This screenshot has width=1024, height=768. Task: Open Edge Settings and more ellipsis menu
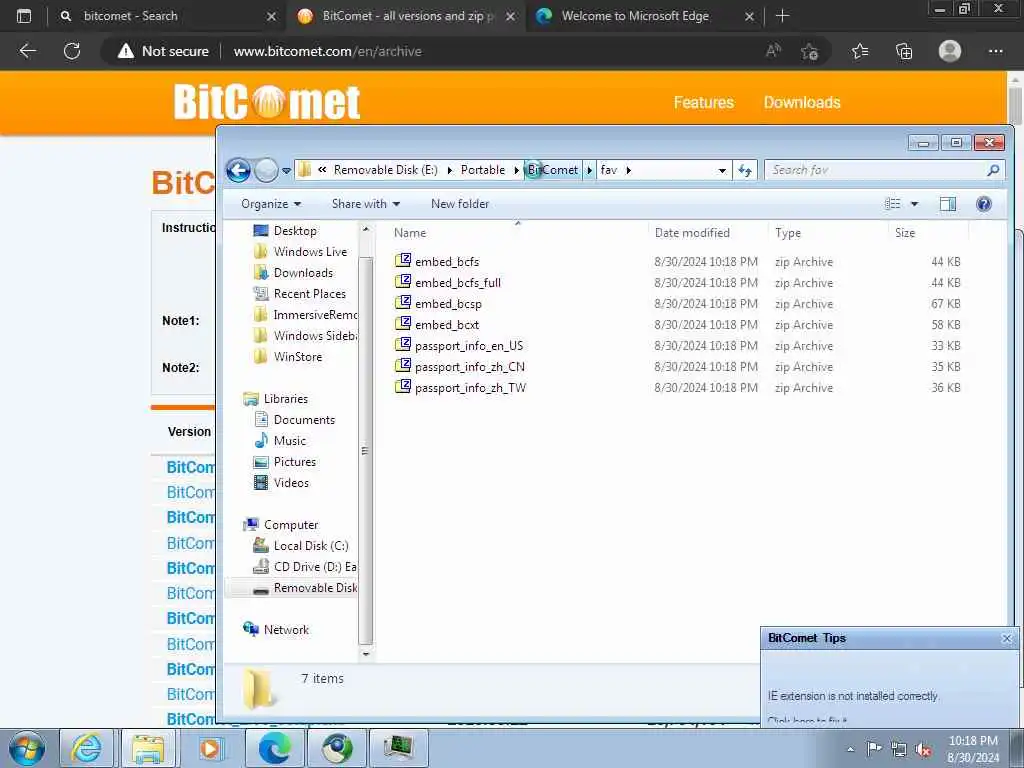[x=995, y=51]
